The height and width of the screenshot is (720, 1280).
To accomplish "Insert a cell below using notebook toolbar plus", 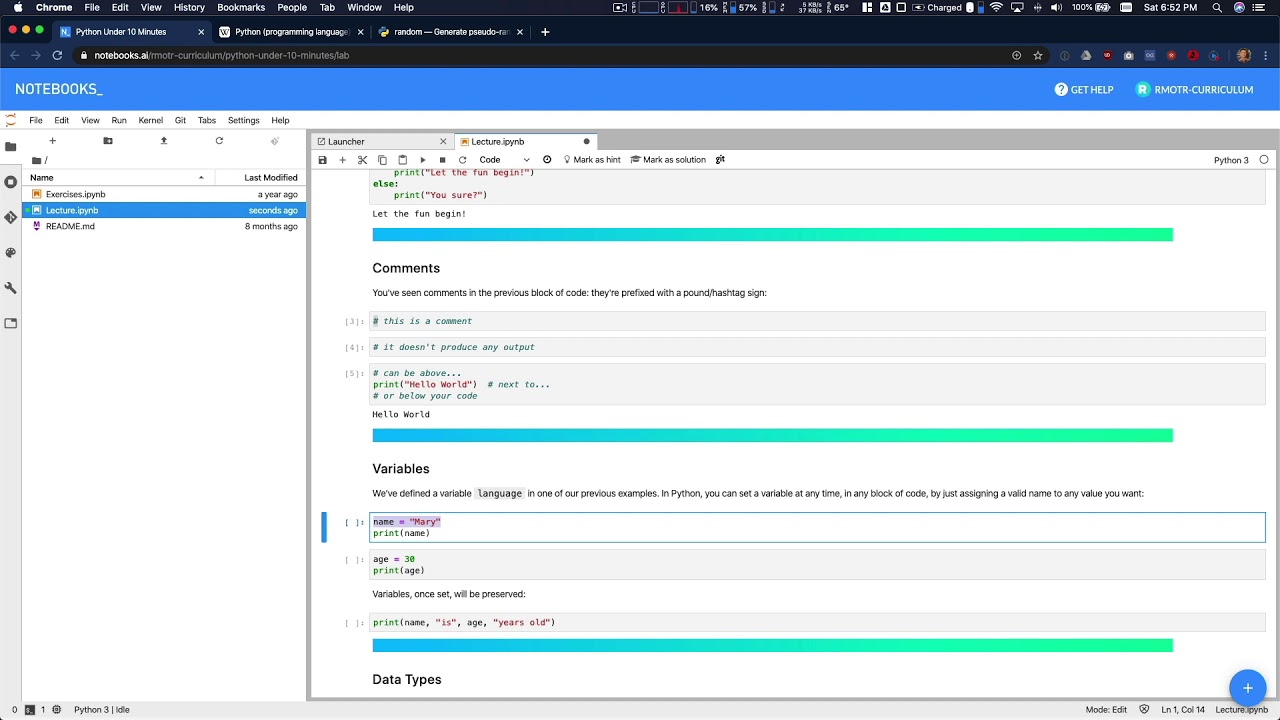I will click(342, 160).
